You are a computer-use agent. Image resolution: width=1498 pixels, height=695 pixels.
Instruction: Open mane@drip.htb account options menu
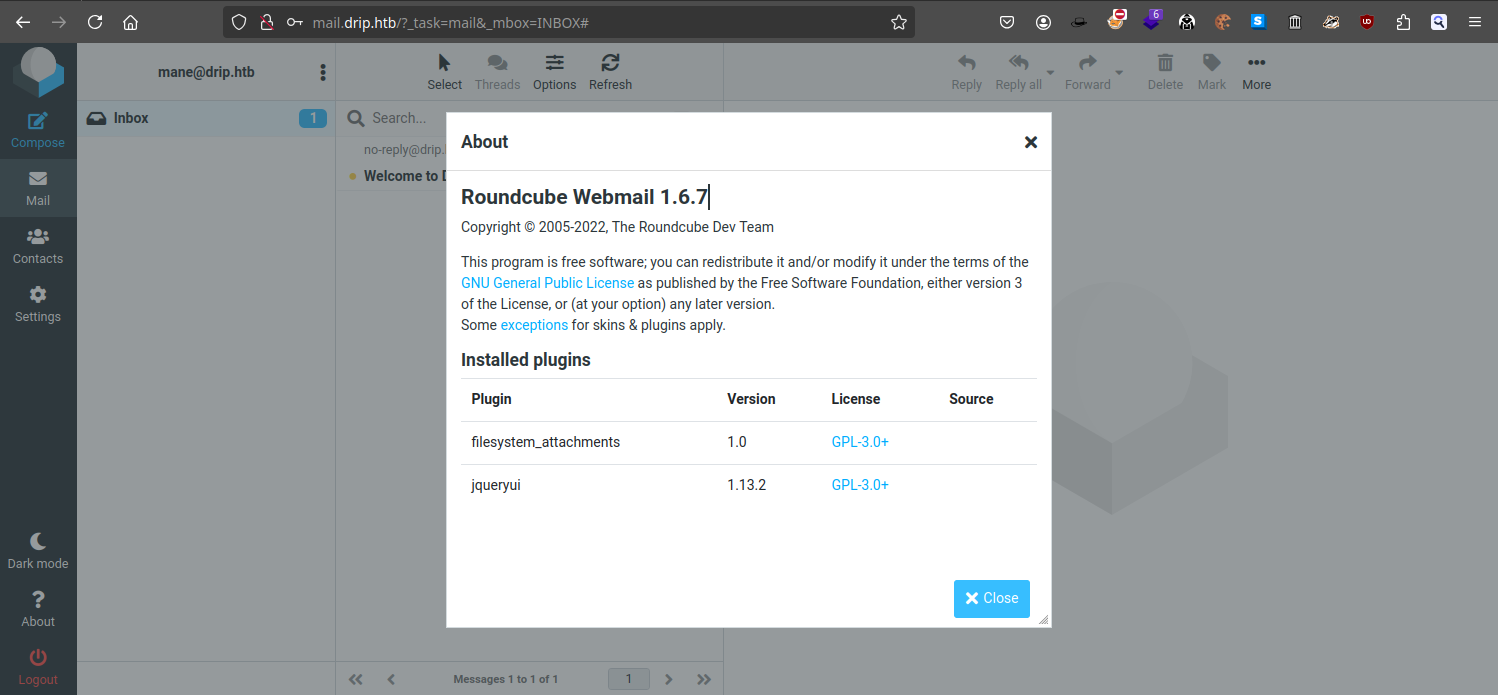pos(322,72)
